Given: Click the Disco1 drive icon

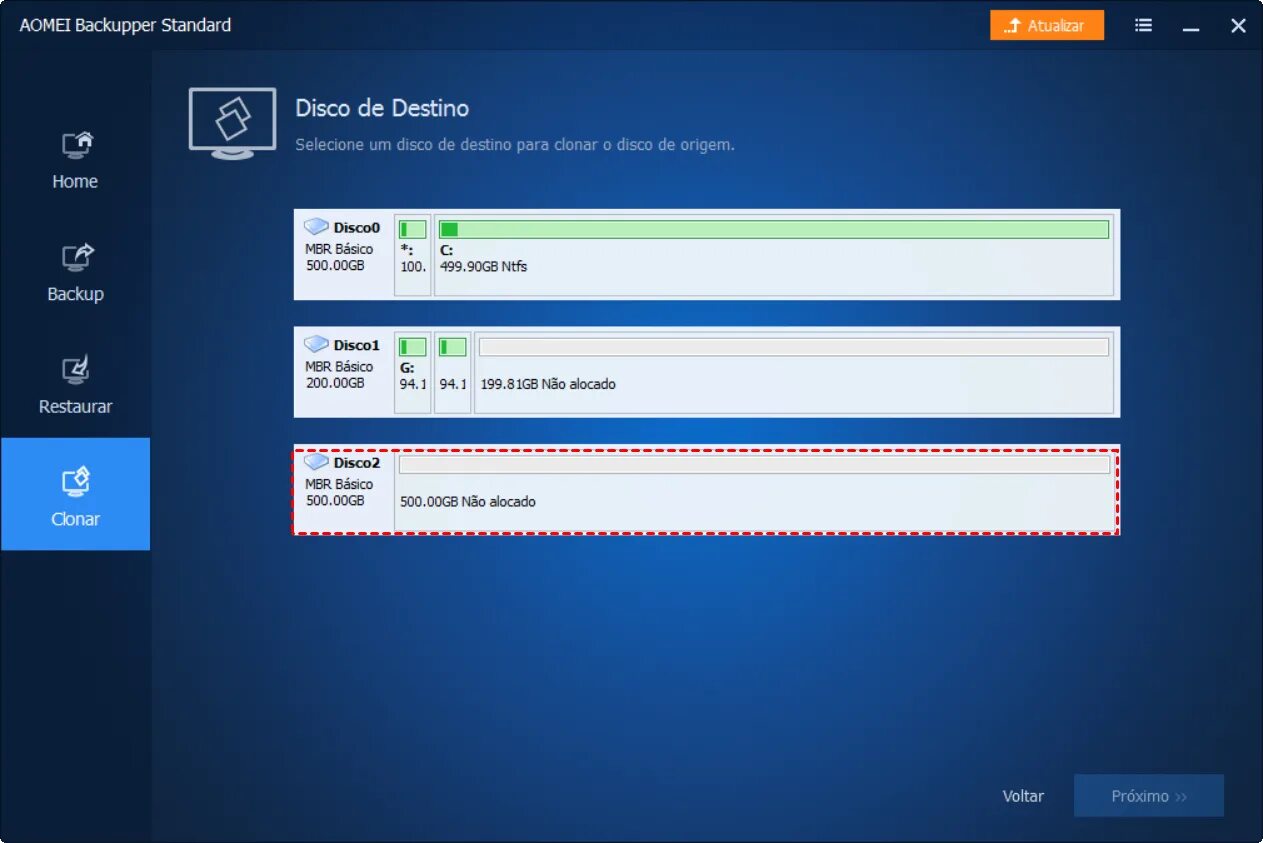Looking at the screenshot, I should tap(316, 344).
